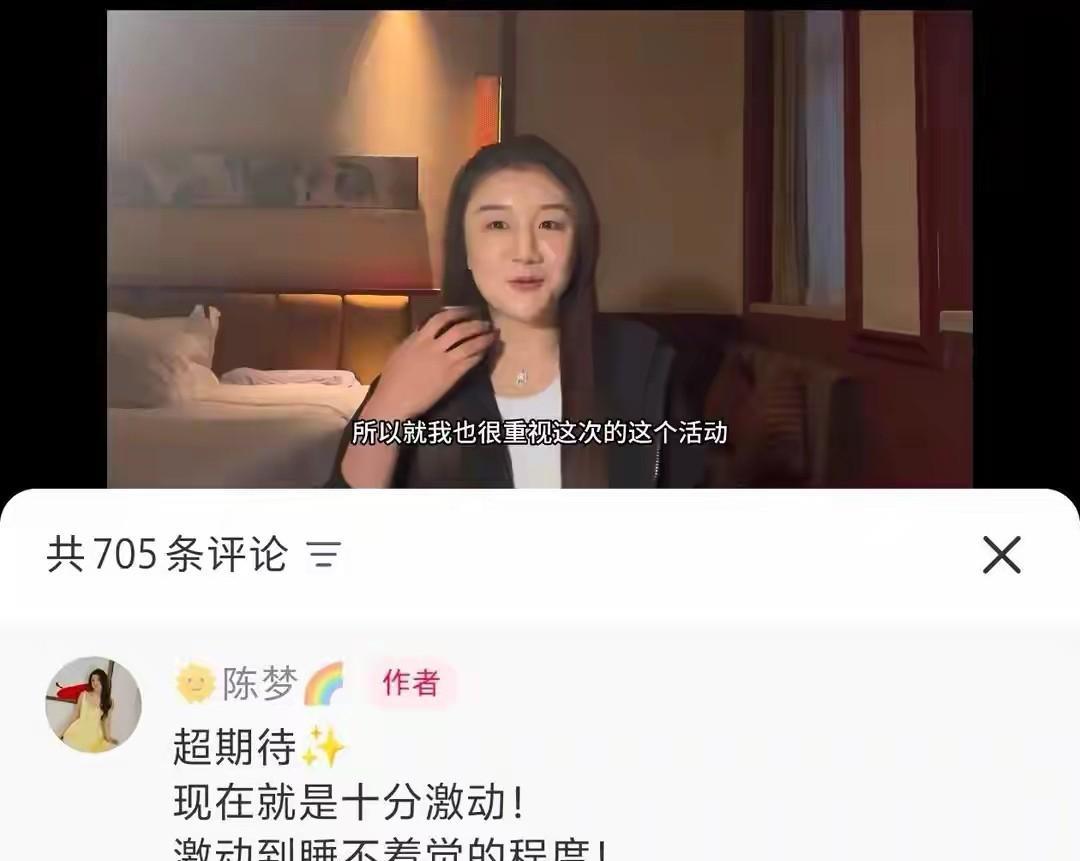Open 陈梦's profile avatar
This screenshot has width=1080, height=861.
(x=94, y=705)
